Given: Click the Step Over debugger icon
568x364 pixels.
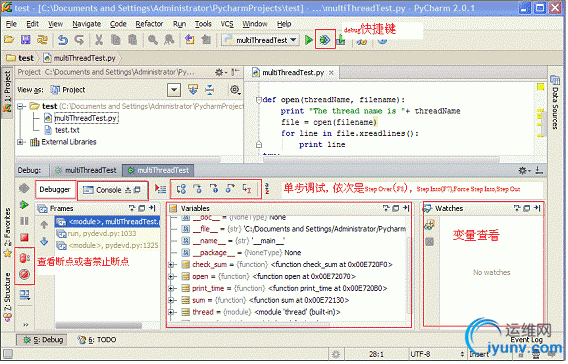Looking at the screenshot, I should click(181, 189).
